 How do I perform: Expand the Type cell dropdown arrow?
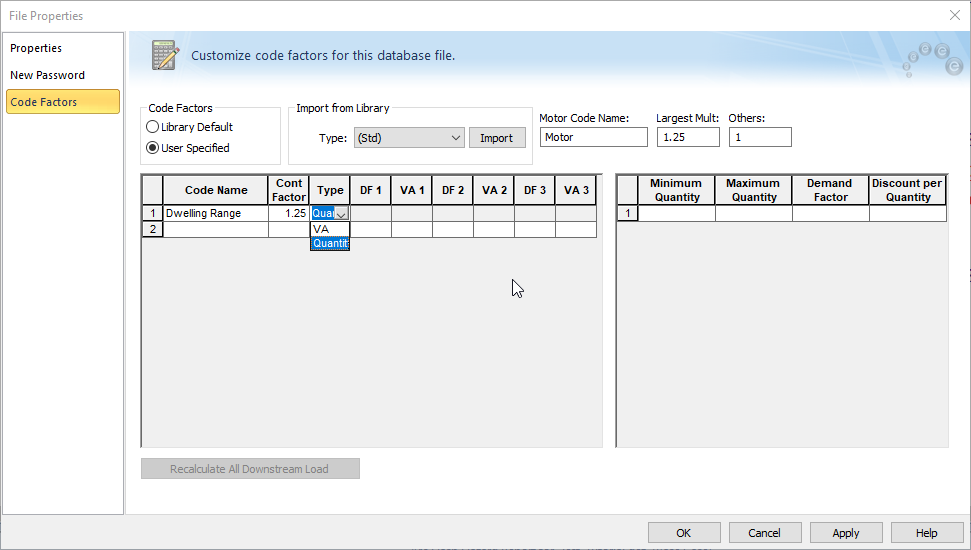(x=341, y=214)
